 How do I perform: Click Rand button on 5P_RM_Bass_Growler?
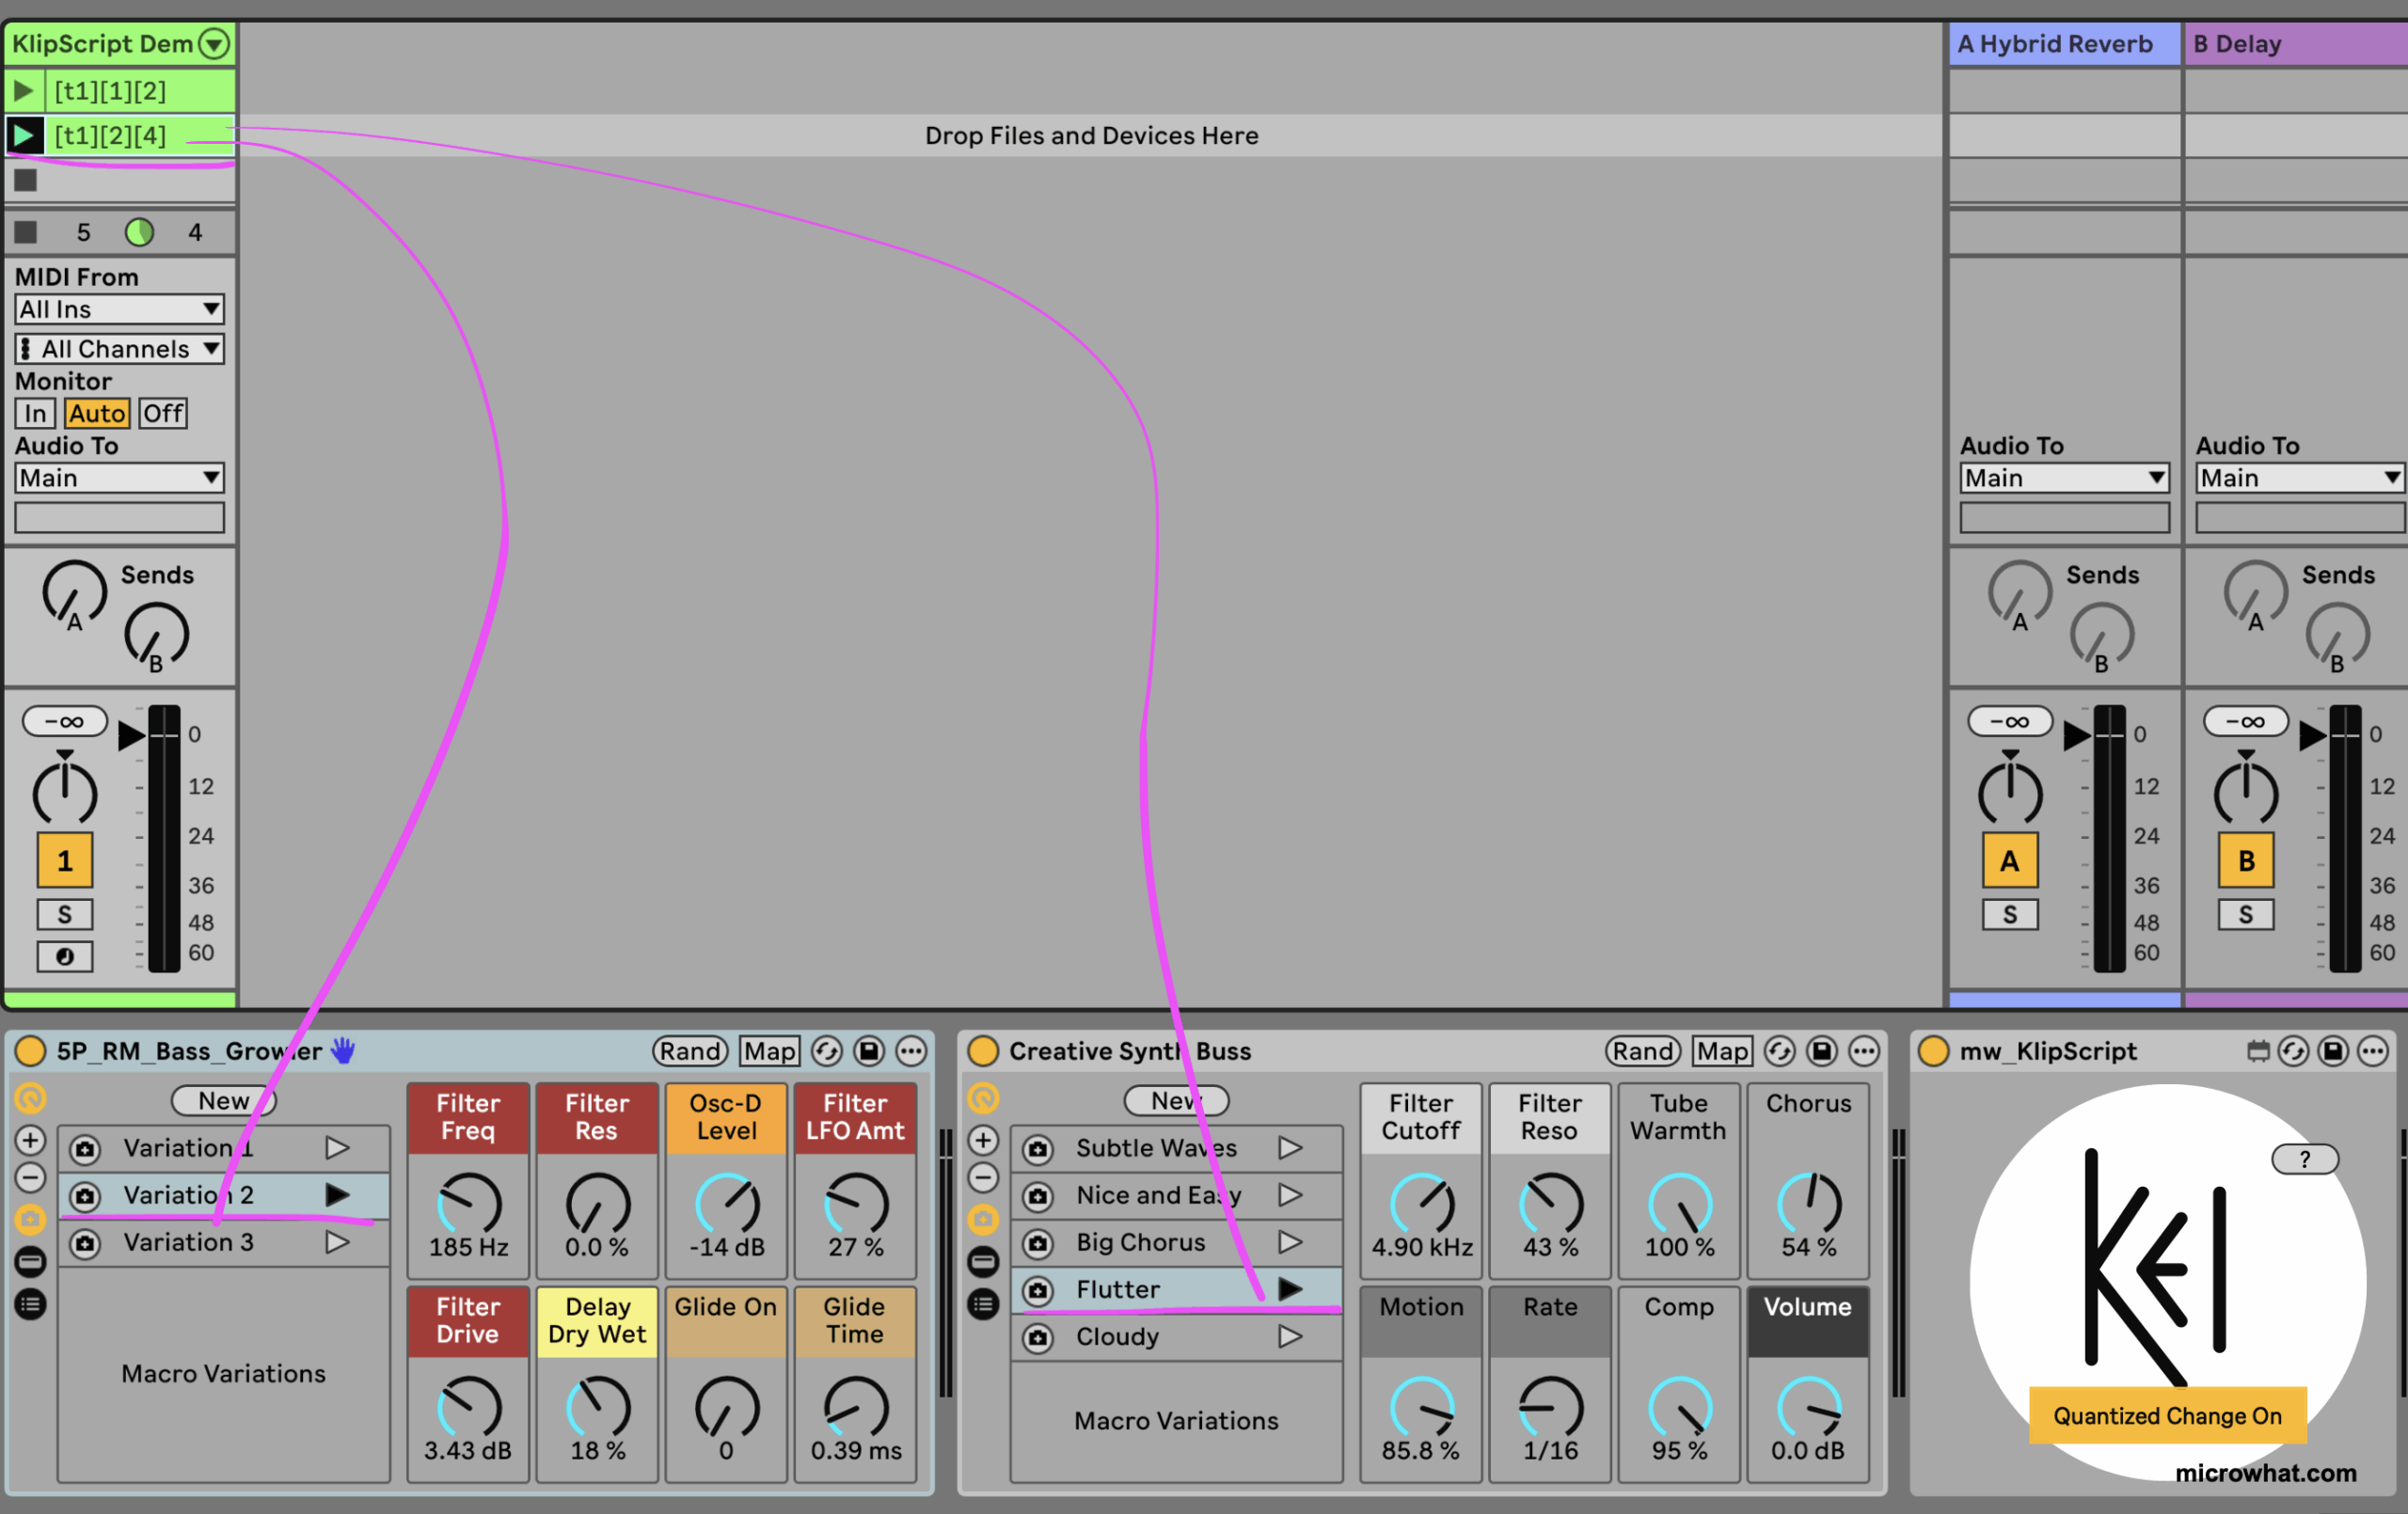(x=690, y=1051)
